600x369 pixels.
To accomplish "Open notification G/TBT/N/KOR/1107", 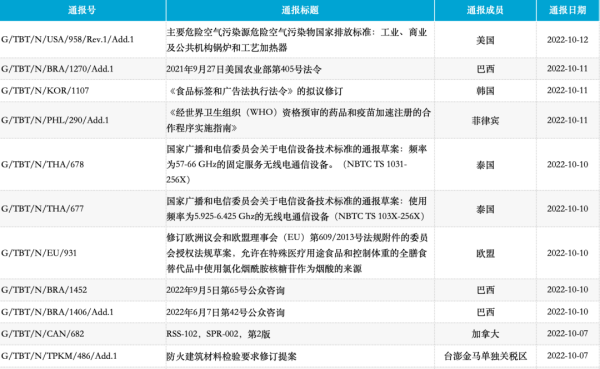I will pos(45,91).
